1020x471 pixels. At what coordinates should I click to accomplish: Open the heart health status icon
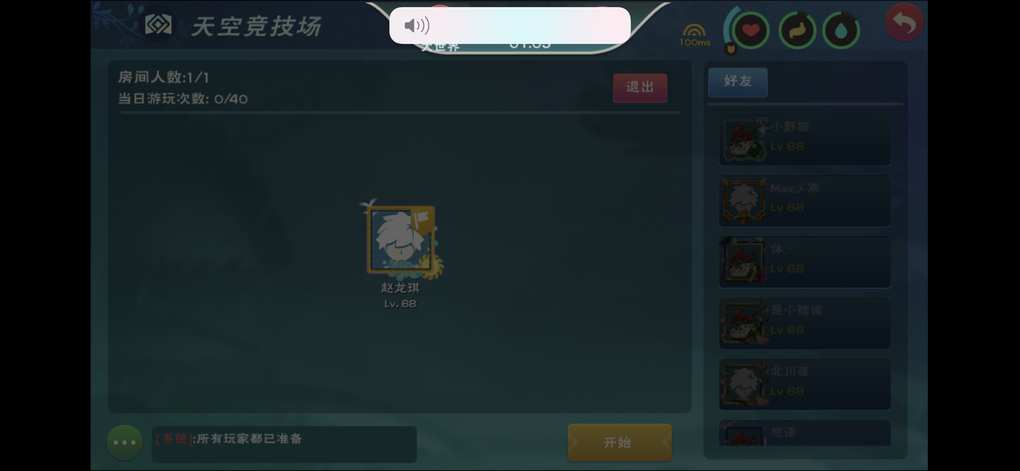[751, 30]
